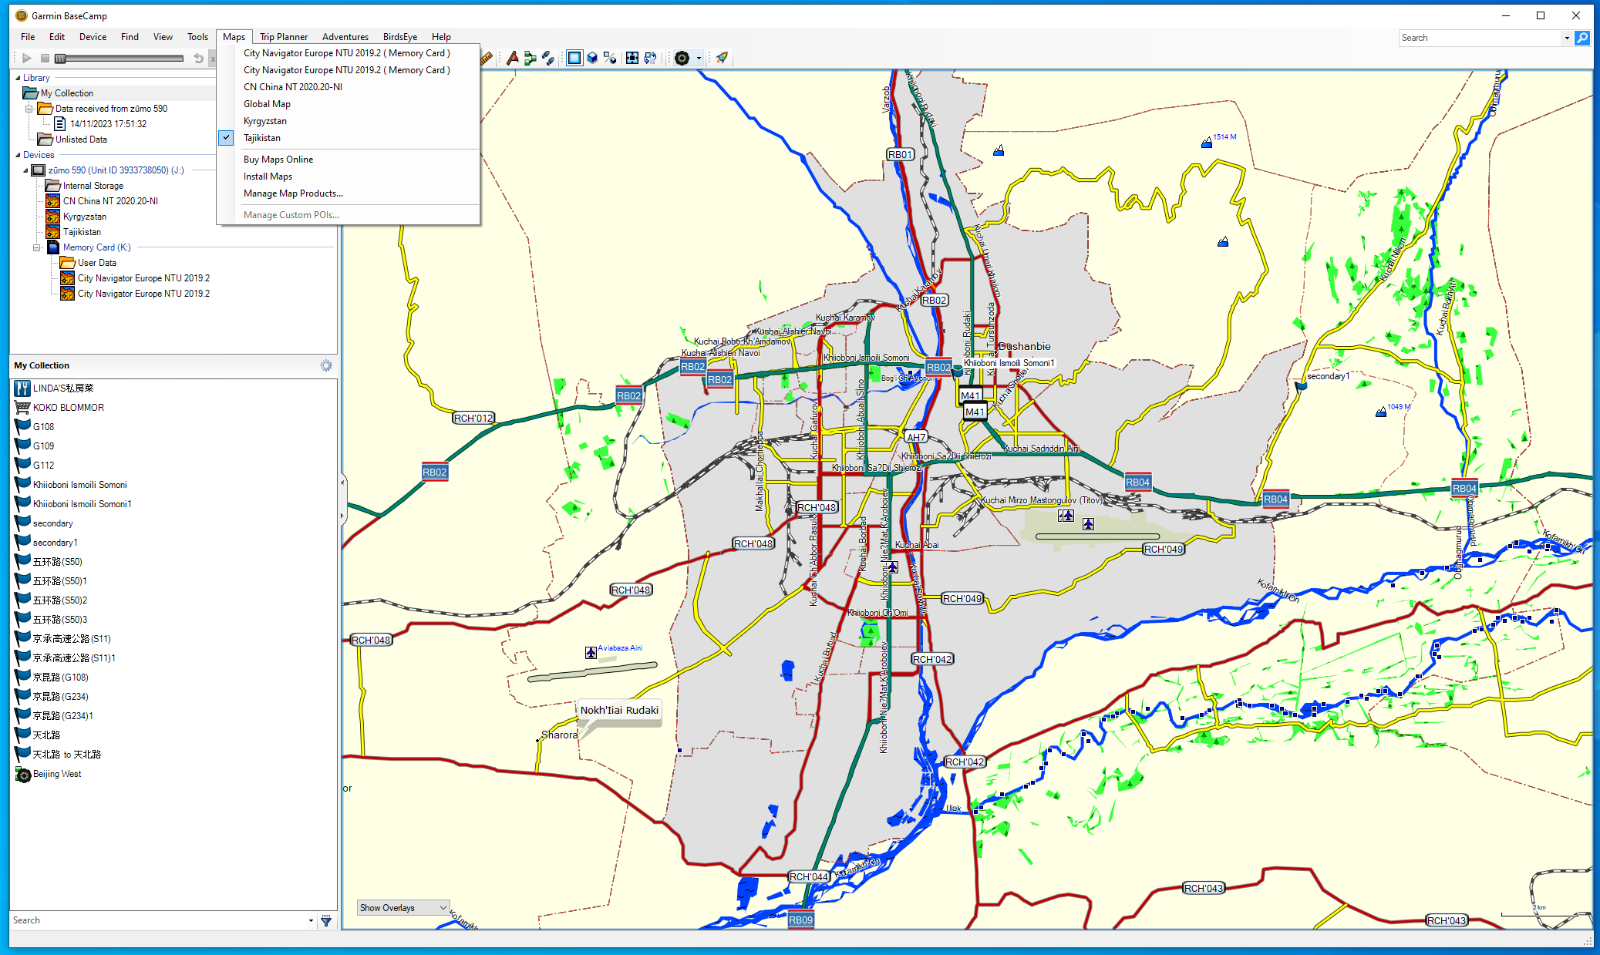Select CN China NT 2020.20-NI menu entry
This screenshot has height=955, width=1600.
[x=348, y=87]
